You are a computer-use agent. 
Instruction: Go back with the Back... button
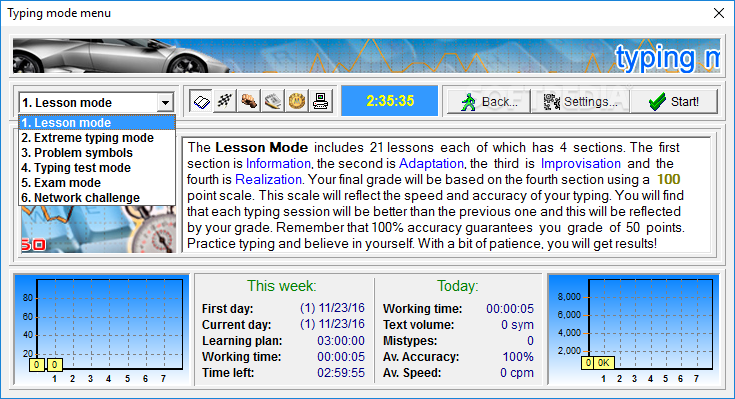(489, 101)
